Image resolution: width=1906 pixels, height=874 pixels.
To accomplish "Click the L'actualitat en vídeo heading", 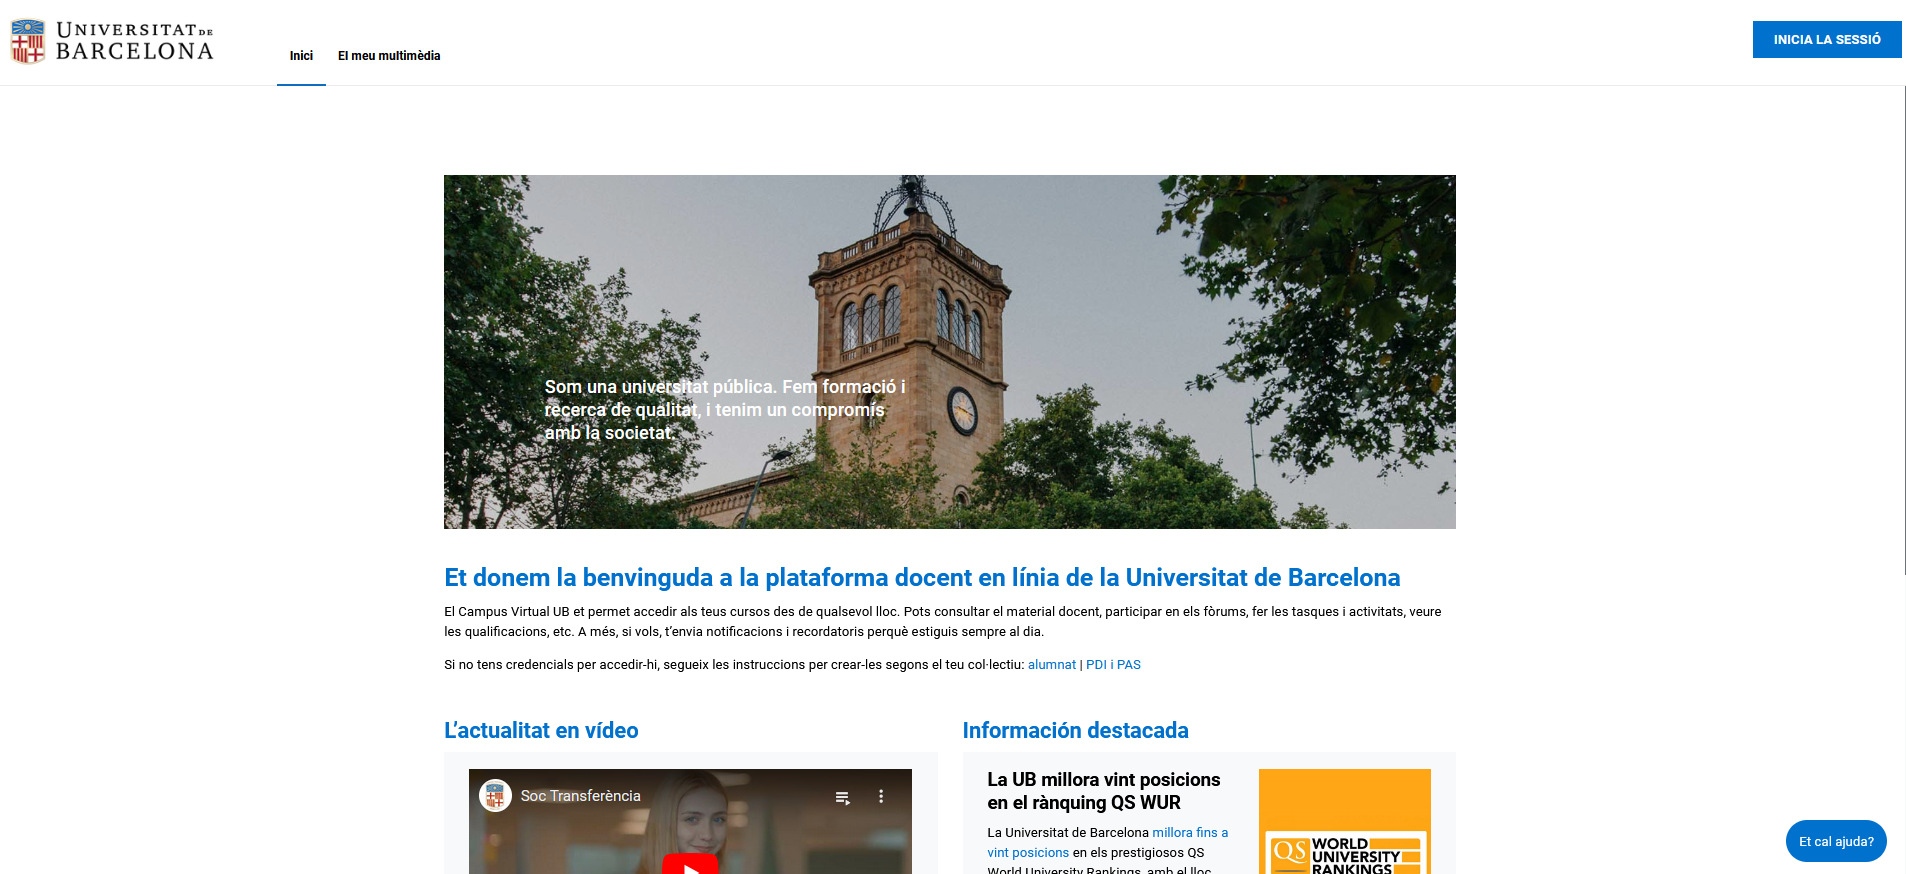I will (541, 731).
